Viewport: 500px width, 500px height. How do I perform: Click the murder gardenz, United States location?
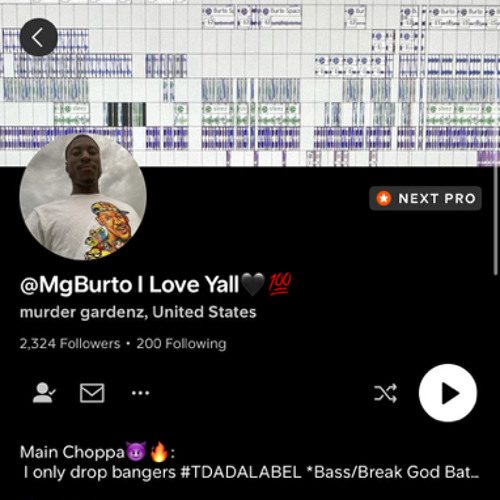(138, 312)
